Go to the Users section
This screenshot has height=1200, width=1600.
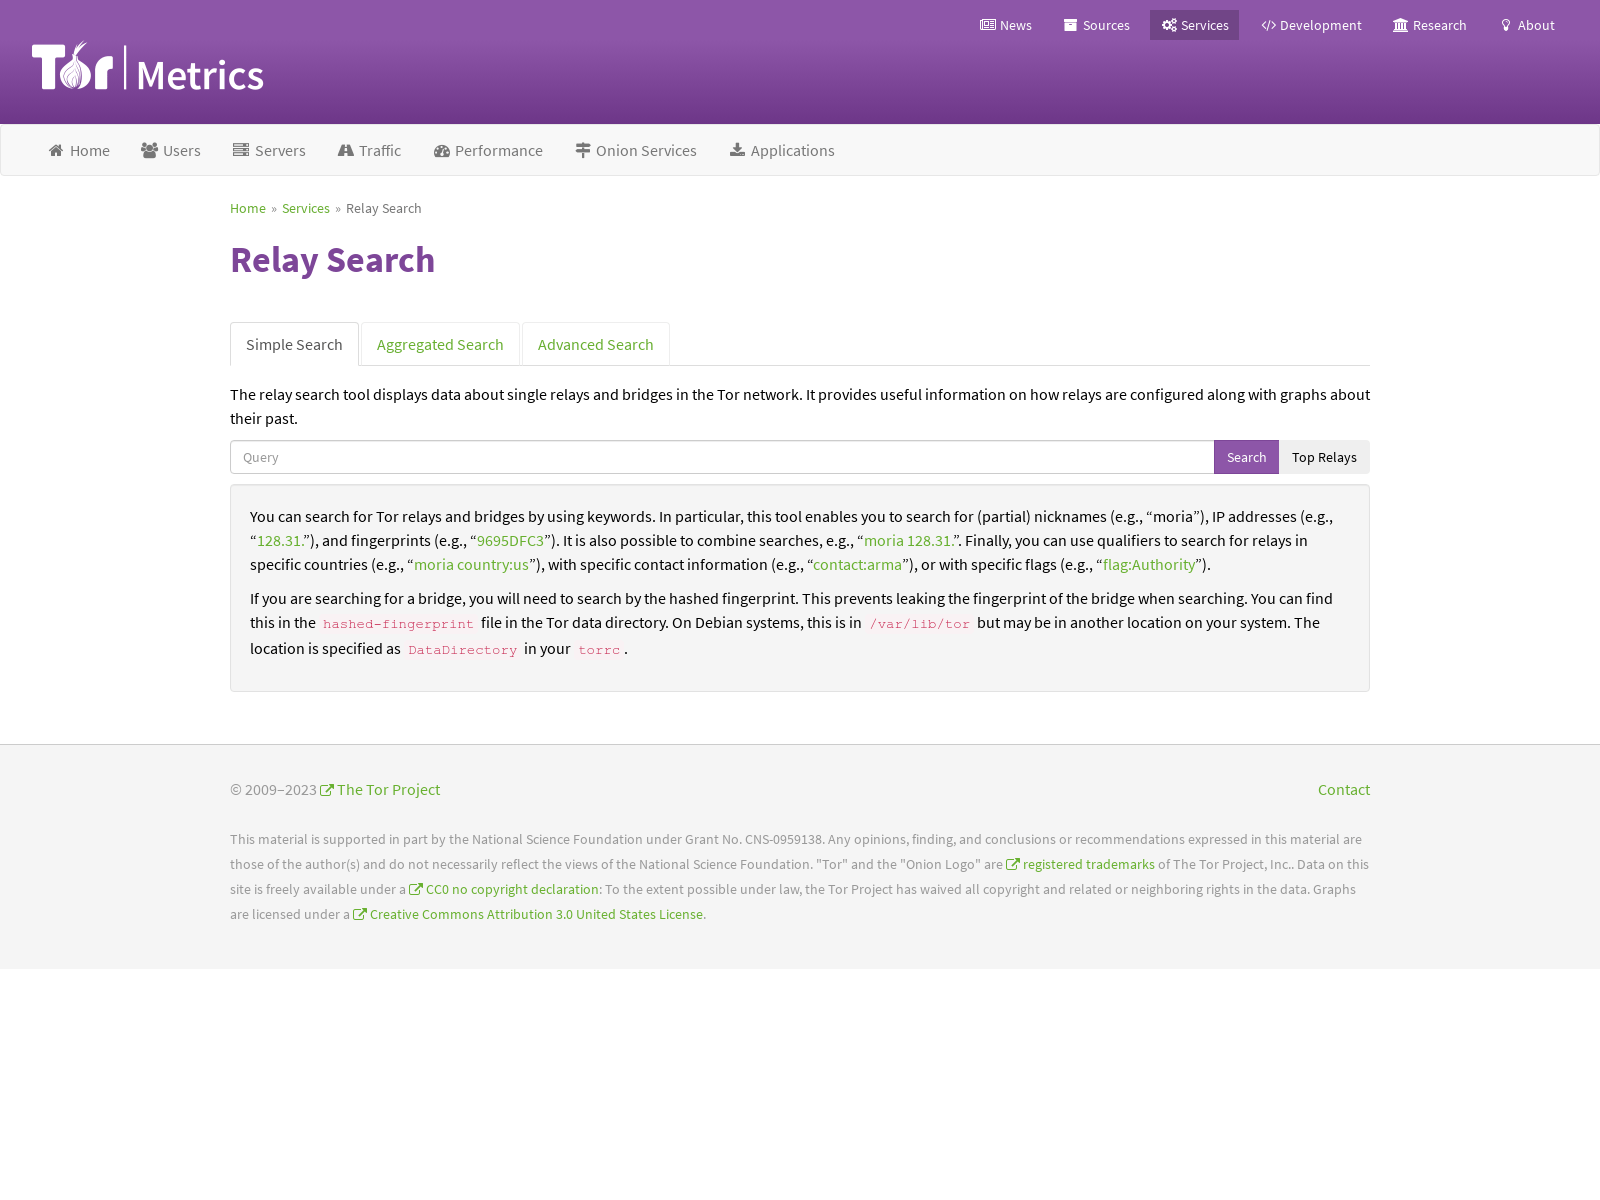pyautogui.click(x=171, y=150)
